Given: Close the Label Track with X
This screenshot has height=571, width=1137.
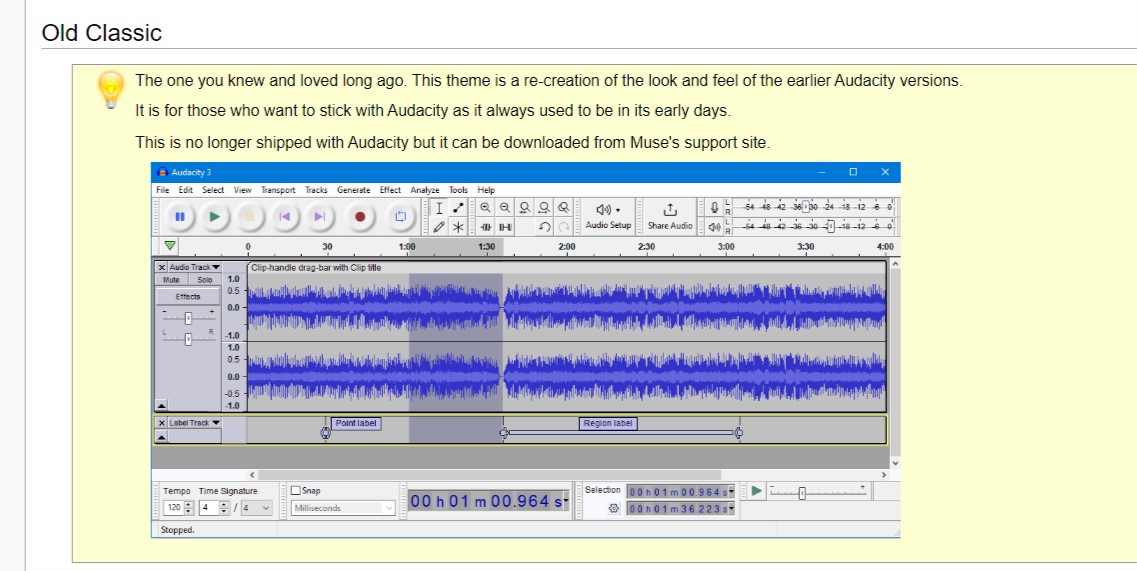Looking at the screenshot, I should tap(162, 423).
